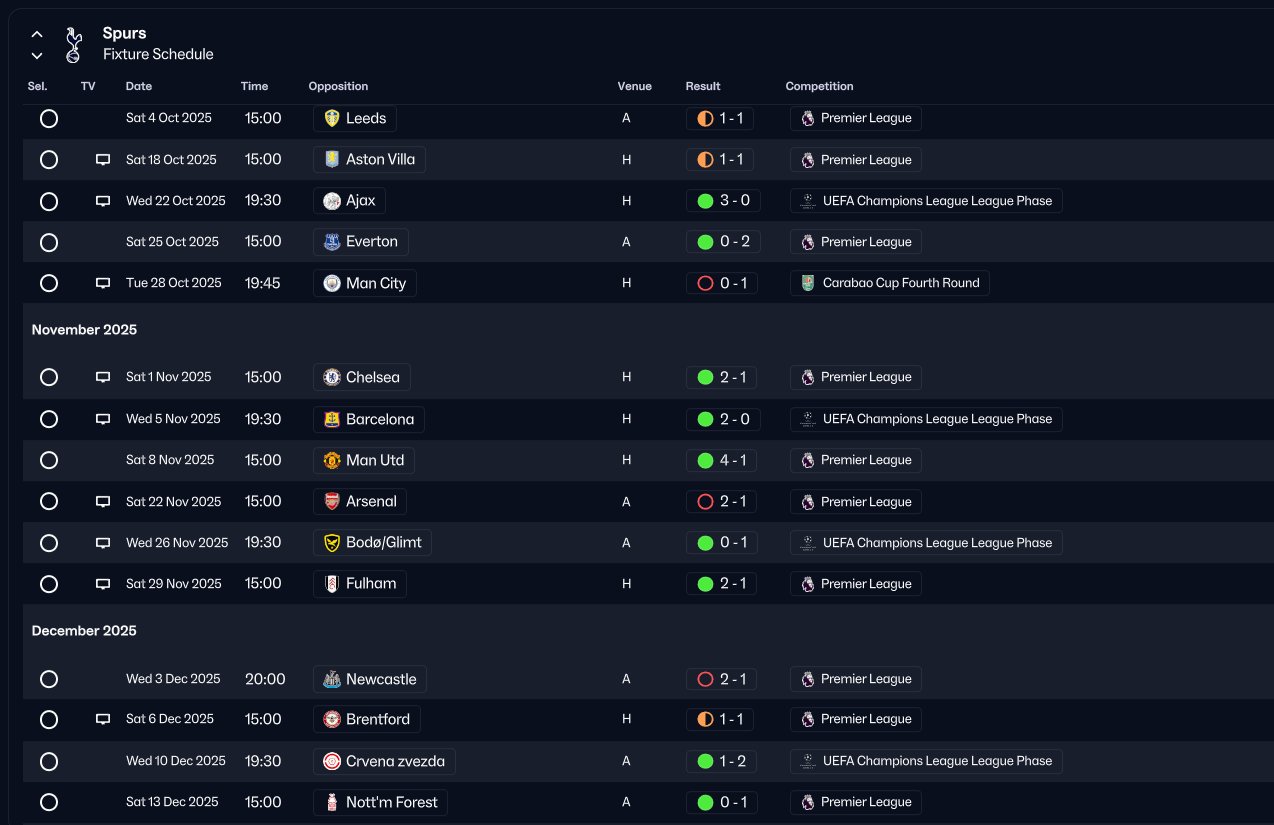Collapse the November 2025 section header
1274x825 pixels.
tap(84, 330)
